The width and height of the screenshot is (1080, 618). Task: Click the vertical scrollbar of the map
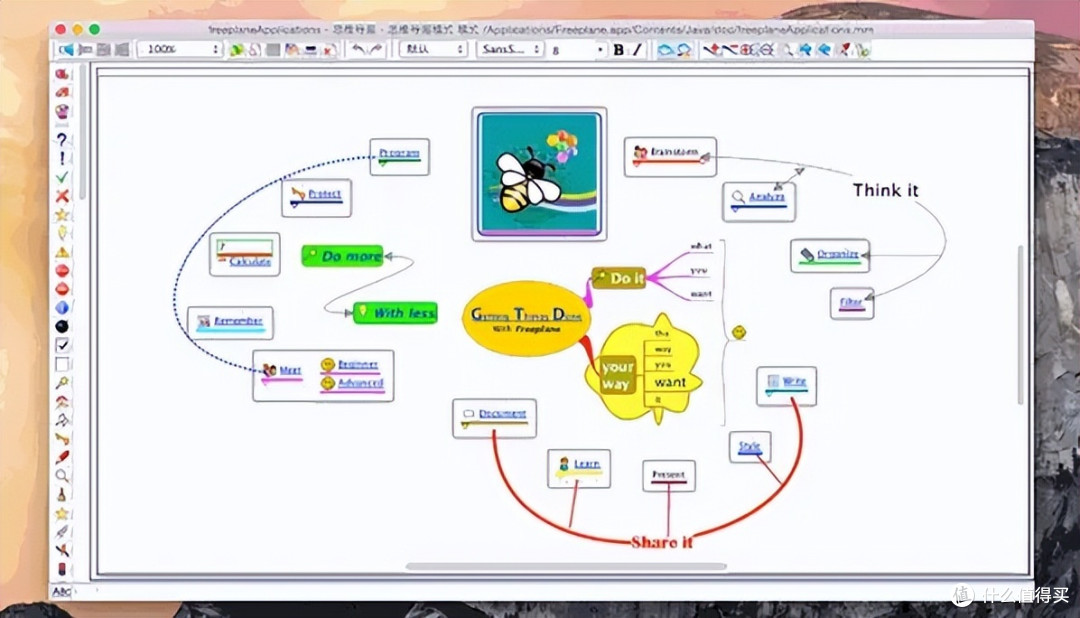pyautogui.click(x=1021, y=325)
